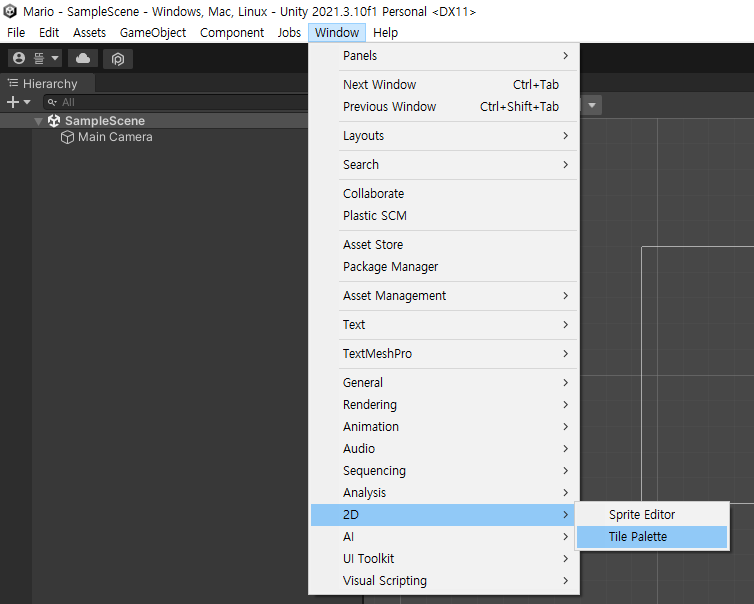
Task: Expand the Animation submenu
Action: click(x=444, y=427)
